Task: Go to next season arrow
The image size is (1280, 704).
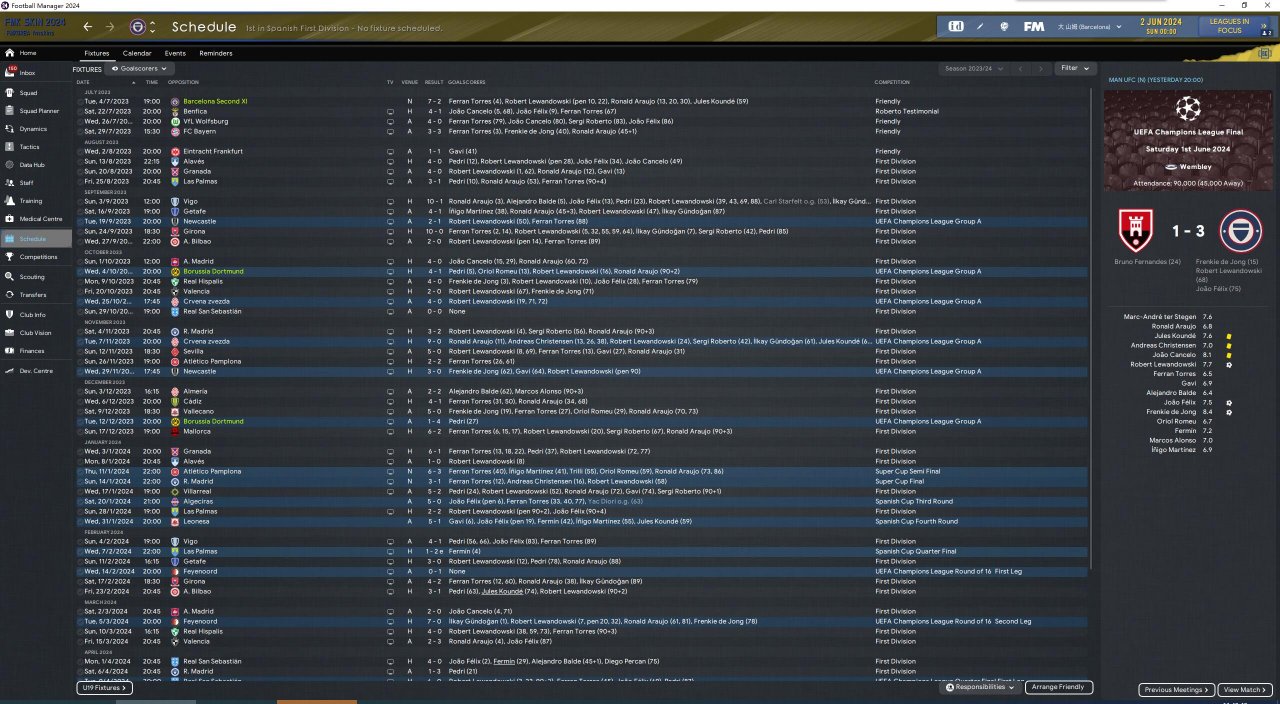Action: 1042,68
